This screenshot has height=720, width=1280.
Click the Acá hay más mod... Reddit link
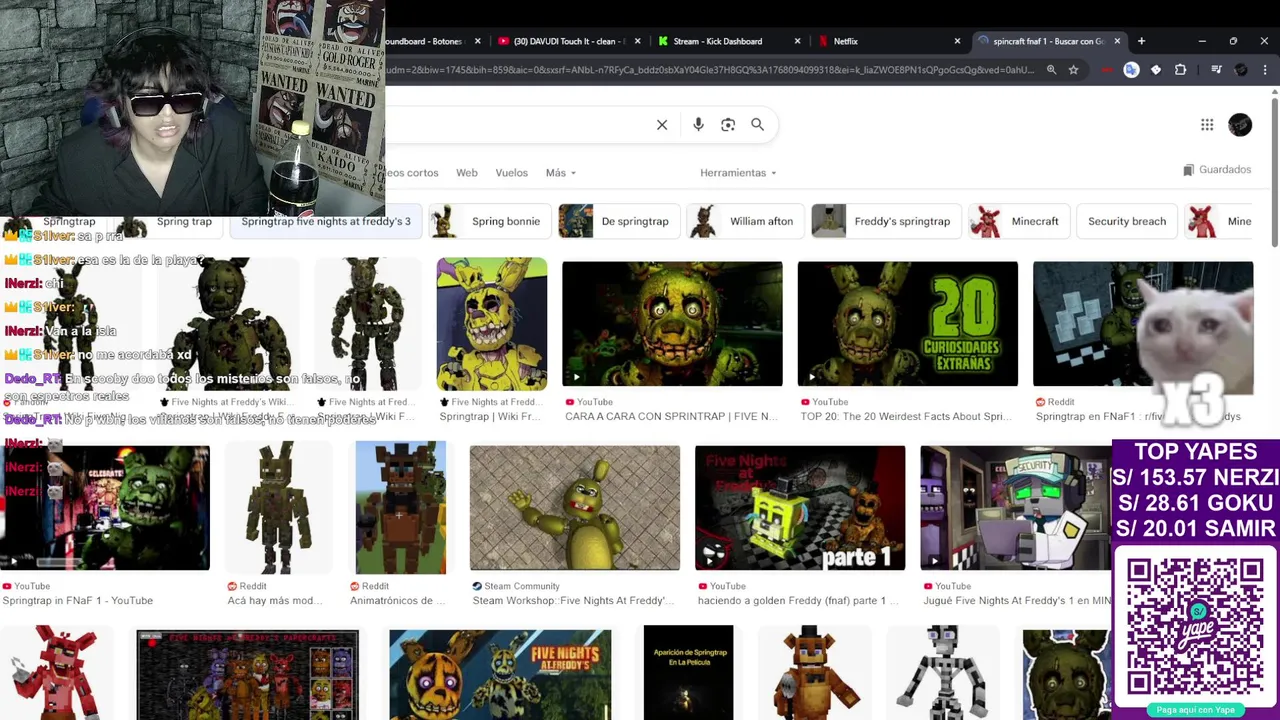275,600
